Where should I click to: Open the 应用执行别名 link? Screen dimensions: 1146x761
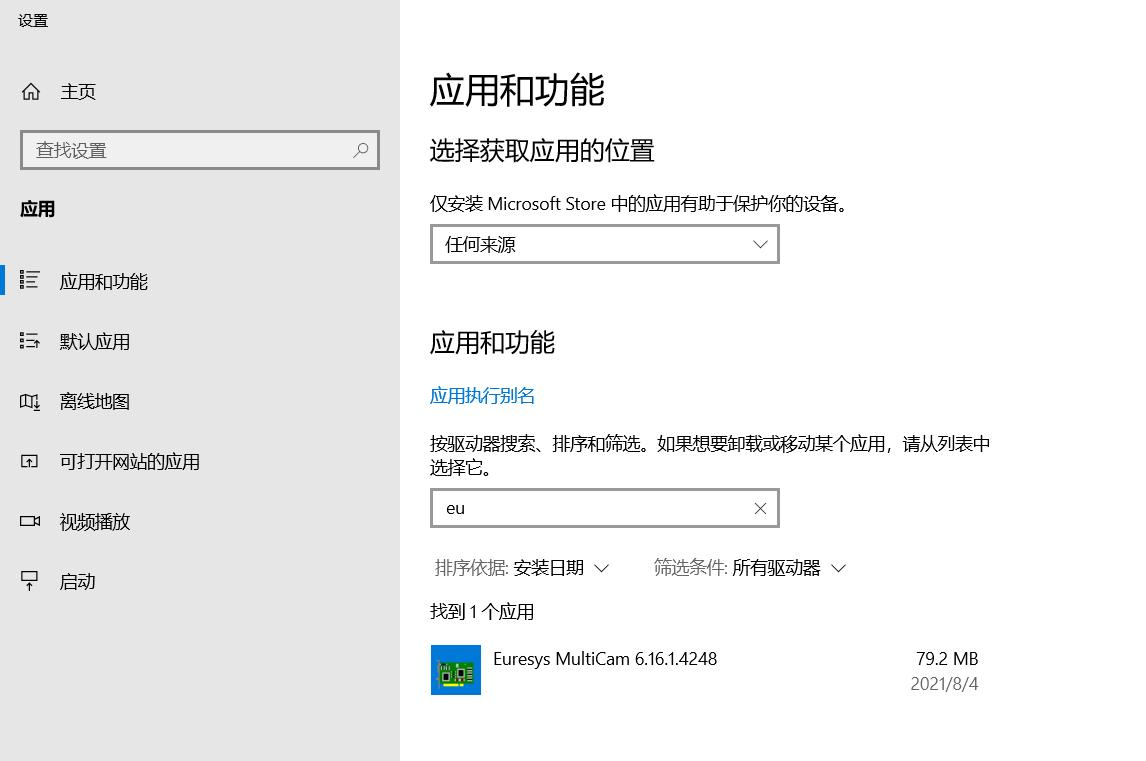click(x=482, y=396)
